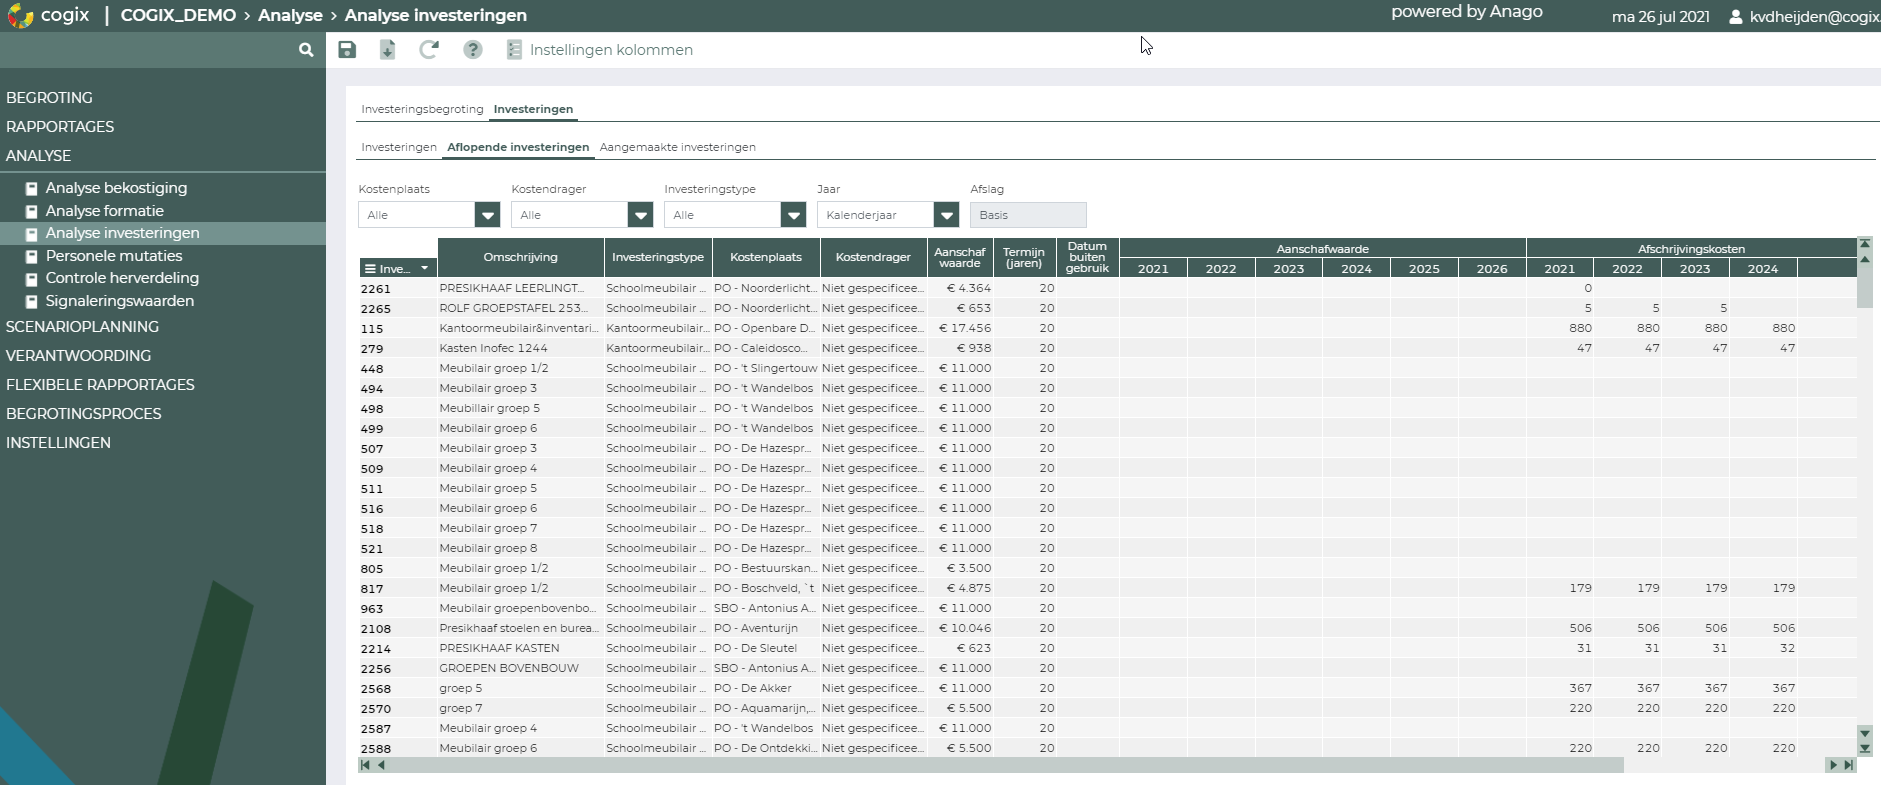Click the icon beside Personele mutaties
The height and width of the screenshot is (785, 1881).
pyautogui.click(x=32, y=257)
